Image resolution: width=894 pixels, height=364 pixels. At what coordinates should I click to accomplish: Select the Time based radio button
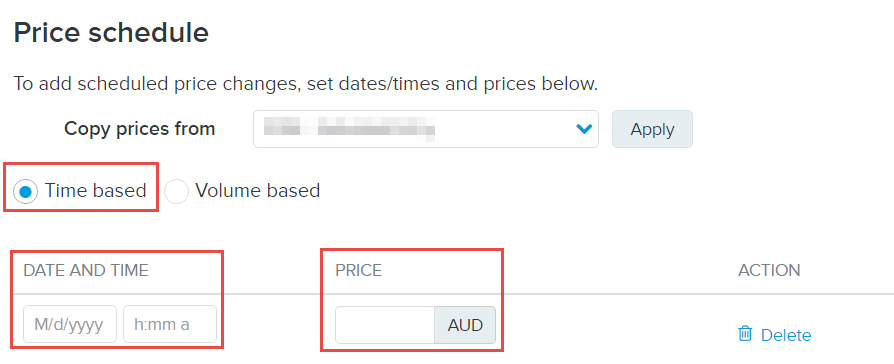pyautogui.click(x=26, y=191)
